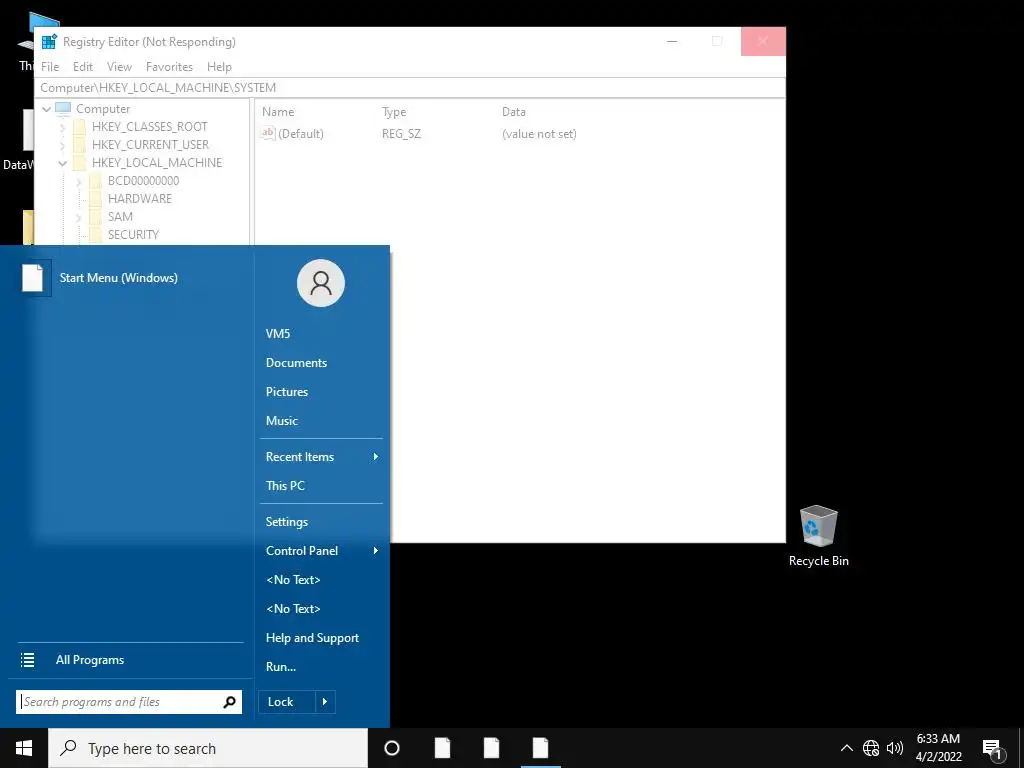
Task: Click the REG_SZ type cell
Action: 402,134
